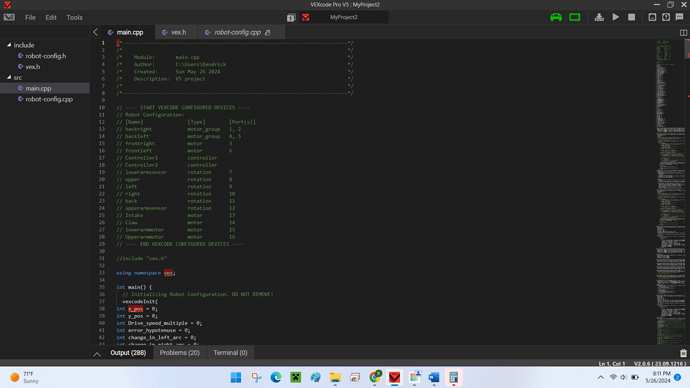The image size is (690, 388).
Task: Show the Output (288) panel tab
Action: coord(128,353)
